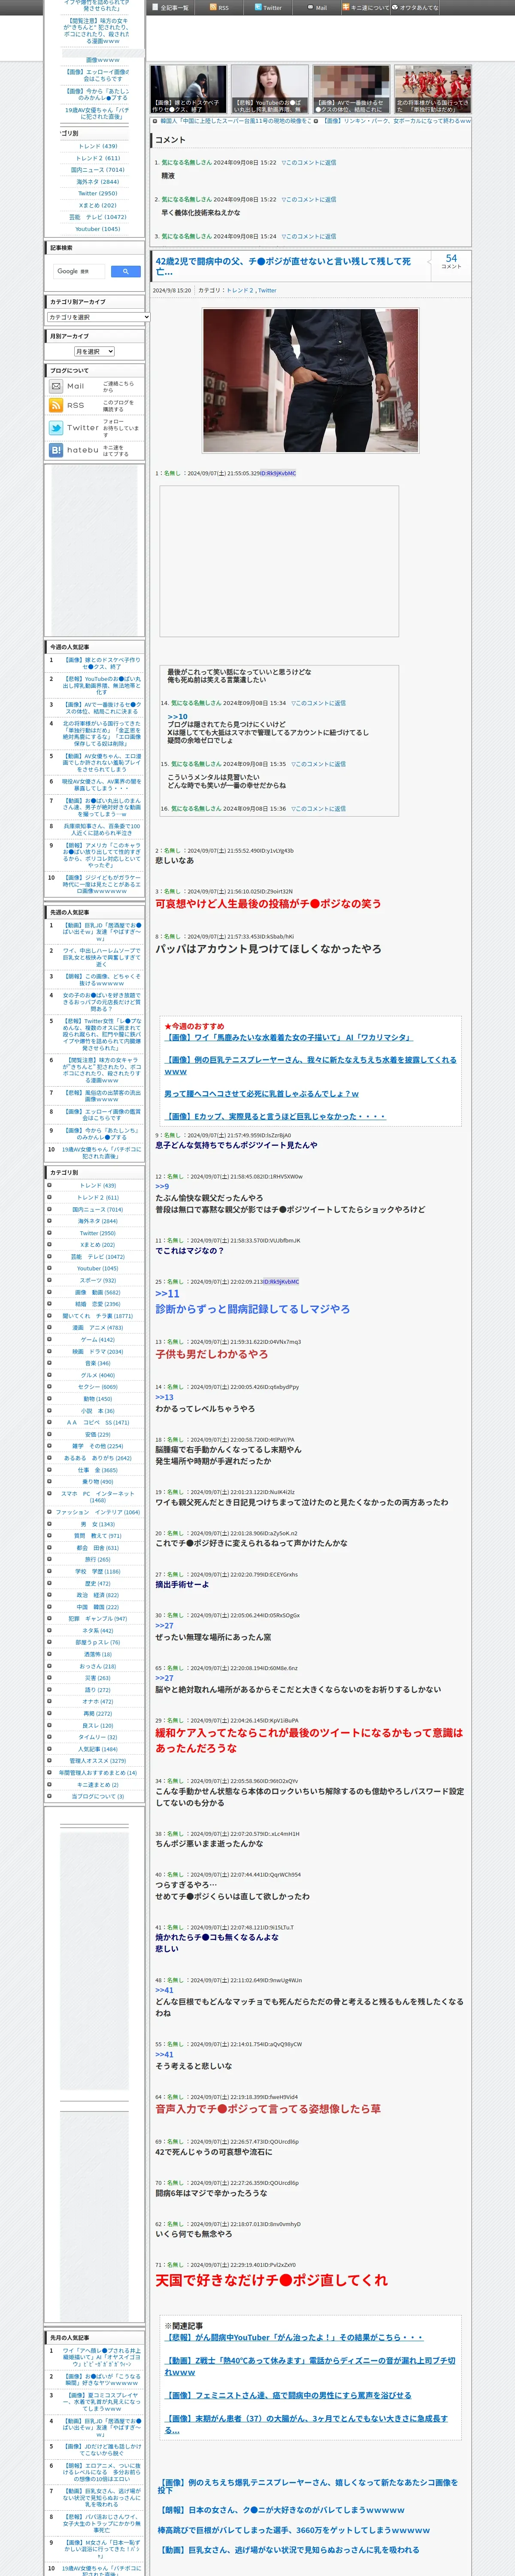This screenshot has width=515, height=2576.
Task: Click the envelope Mail icon under ブログについて
Action: click(x=56, y=386)
